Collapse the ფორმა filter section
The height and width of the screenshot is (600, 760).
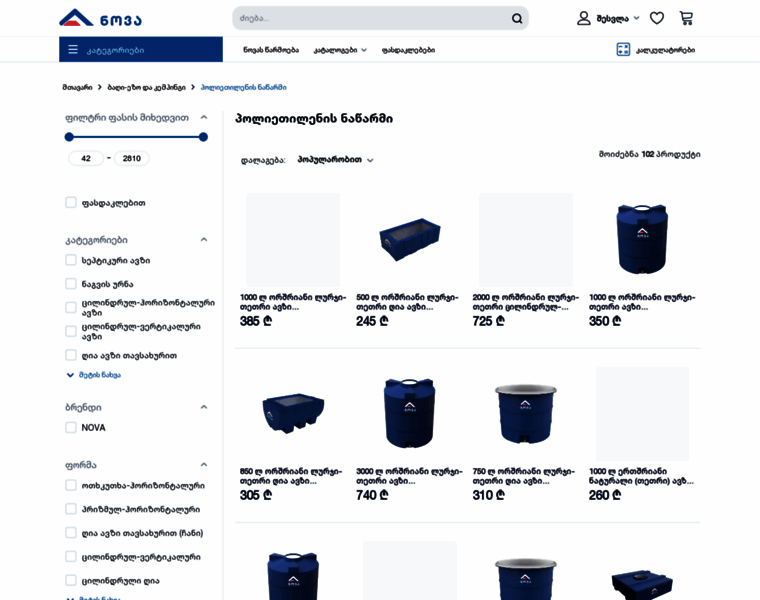(204, 464)
